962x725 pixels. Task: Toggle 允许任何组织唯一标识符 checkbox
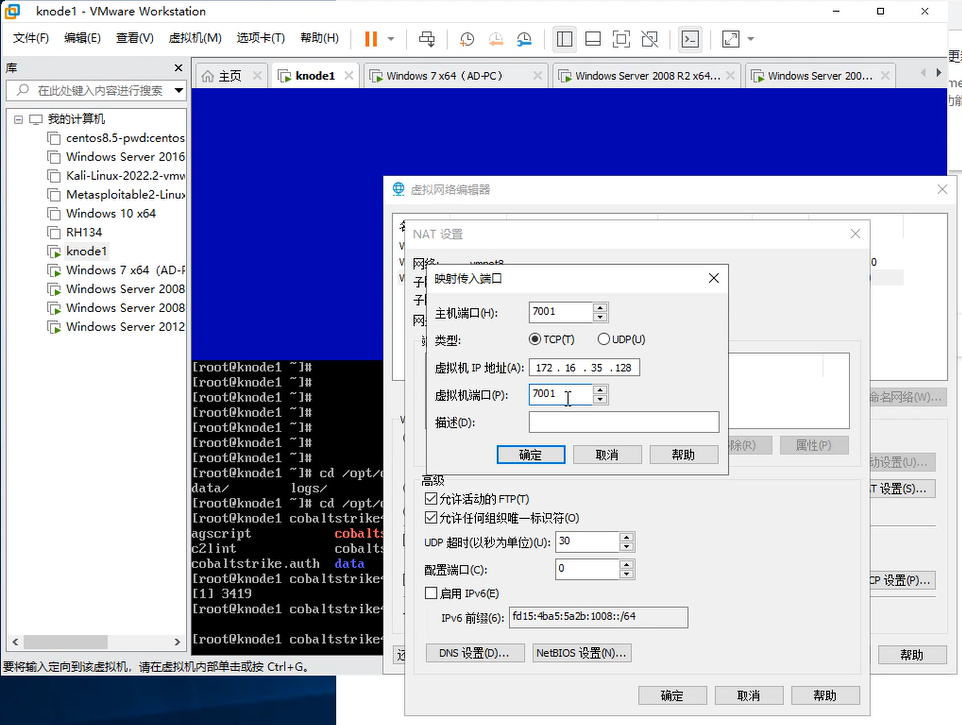click(431, 518)
